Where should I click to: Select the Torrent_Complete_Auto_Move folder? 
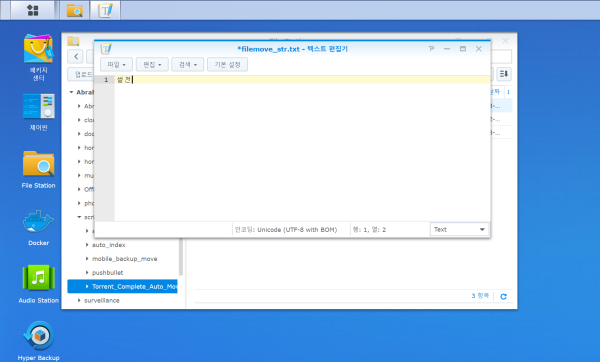click(x=122, y=286)
